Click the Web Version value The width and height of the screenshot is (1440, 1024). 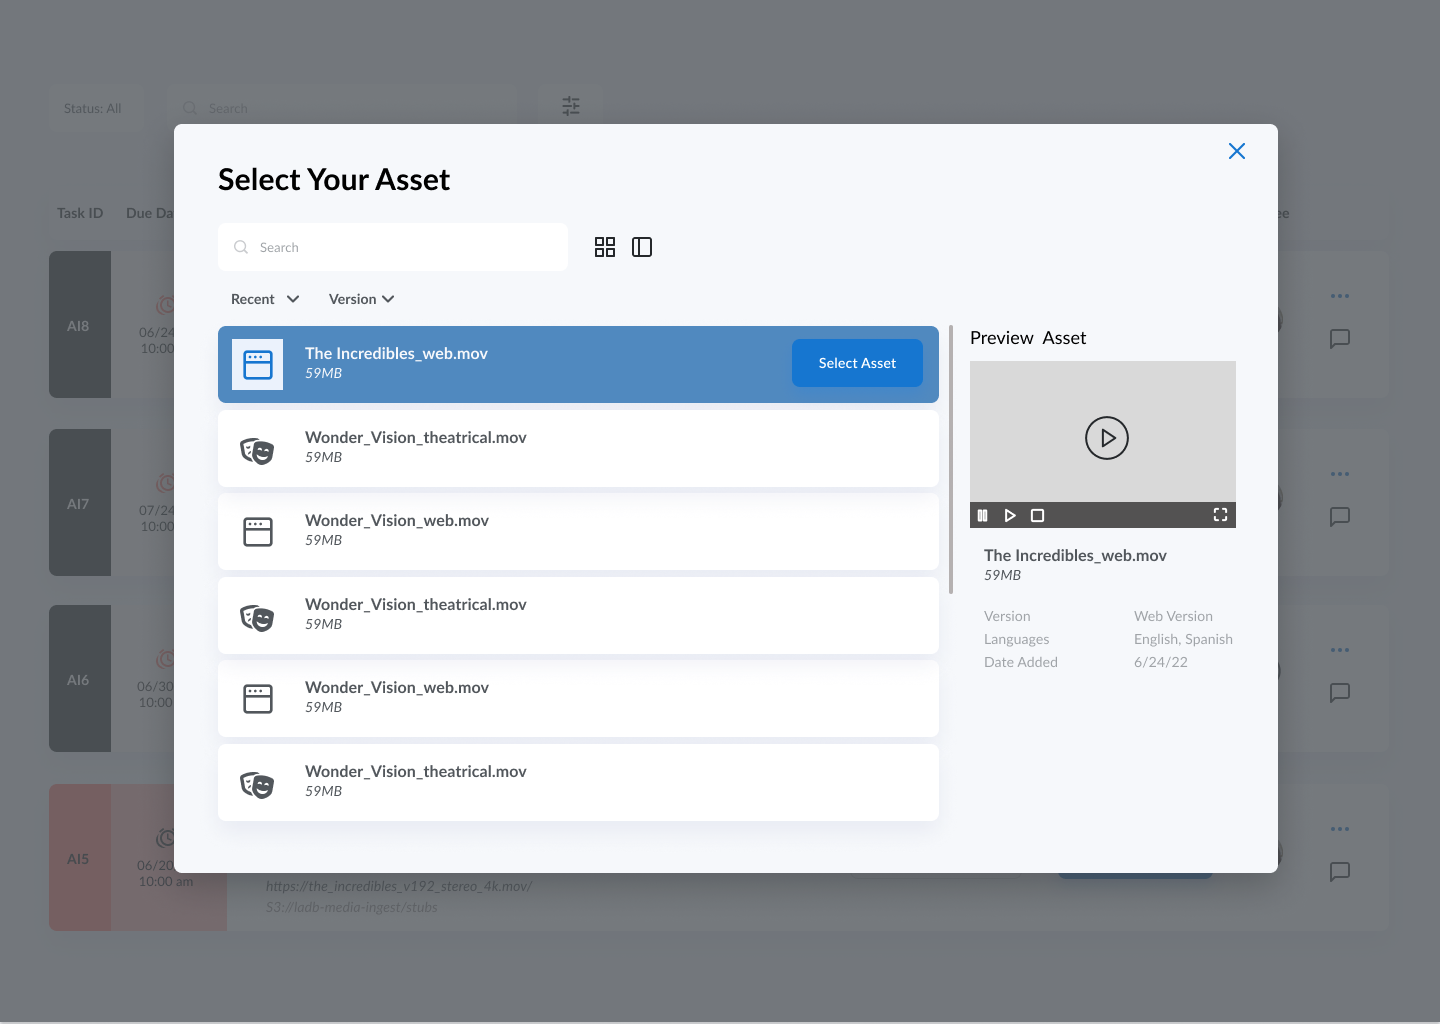1173,616
